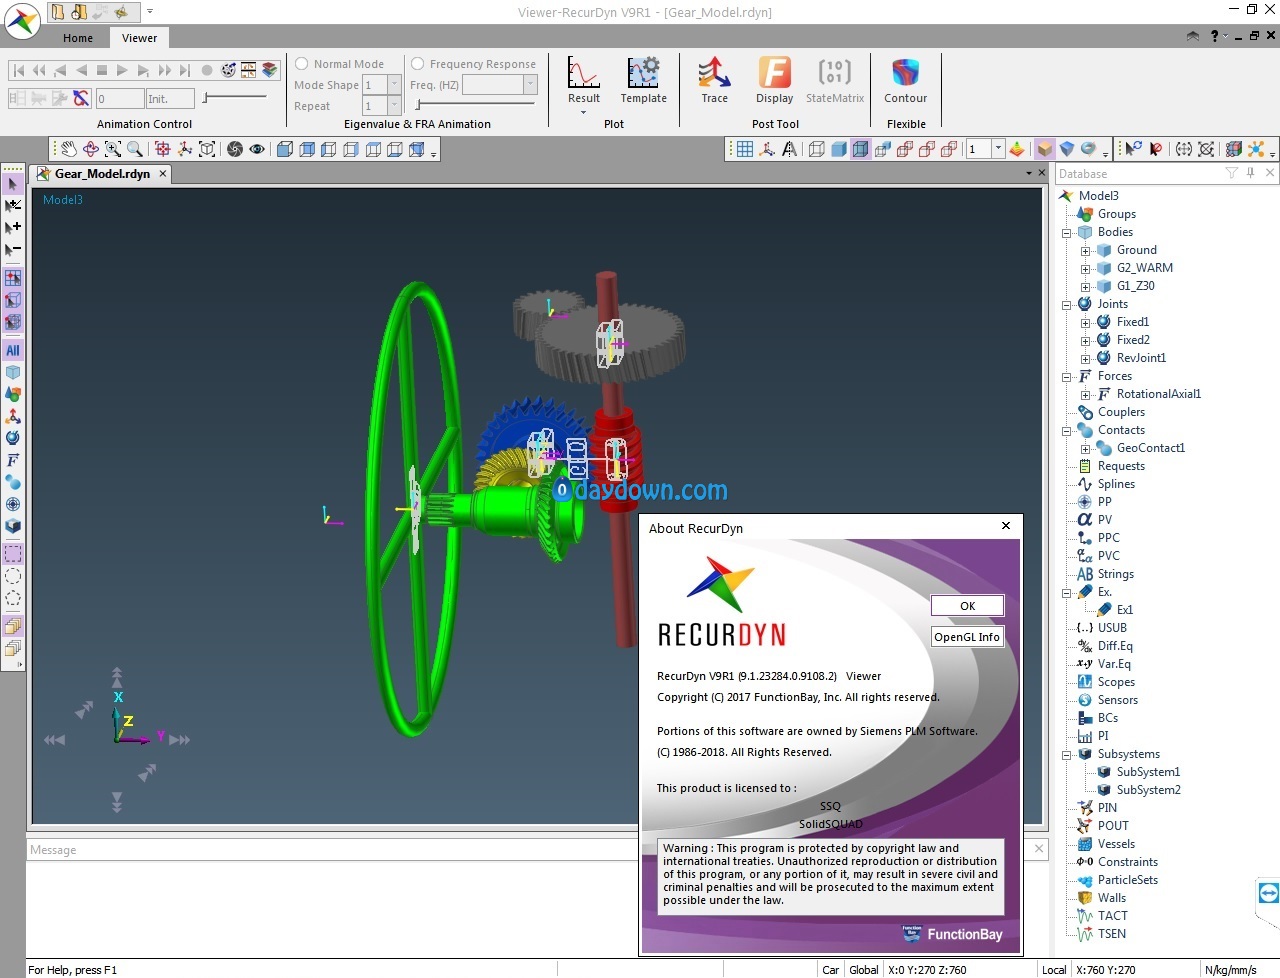This screenshot has width=1280, height=978.
Task: Select G1_Z30 body in tree
Action: 1136,286
